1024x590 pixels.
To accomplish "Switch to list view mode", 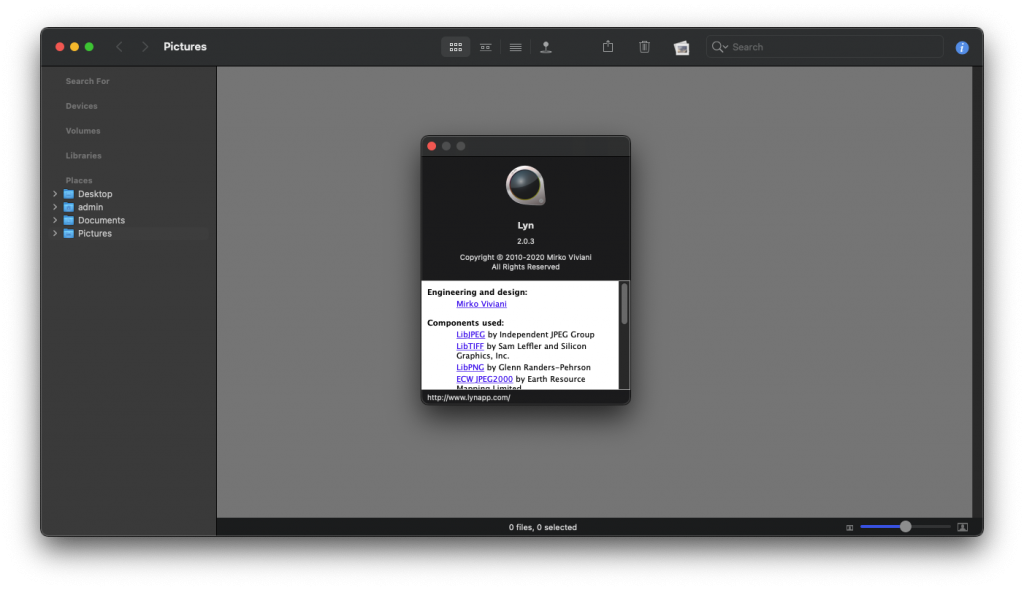I will pos(515,47).
